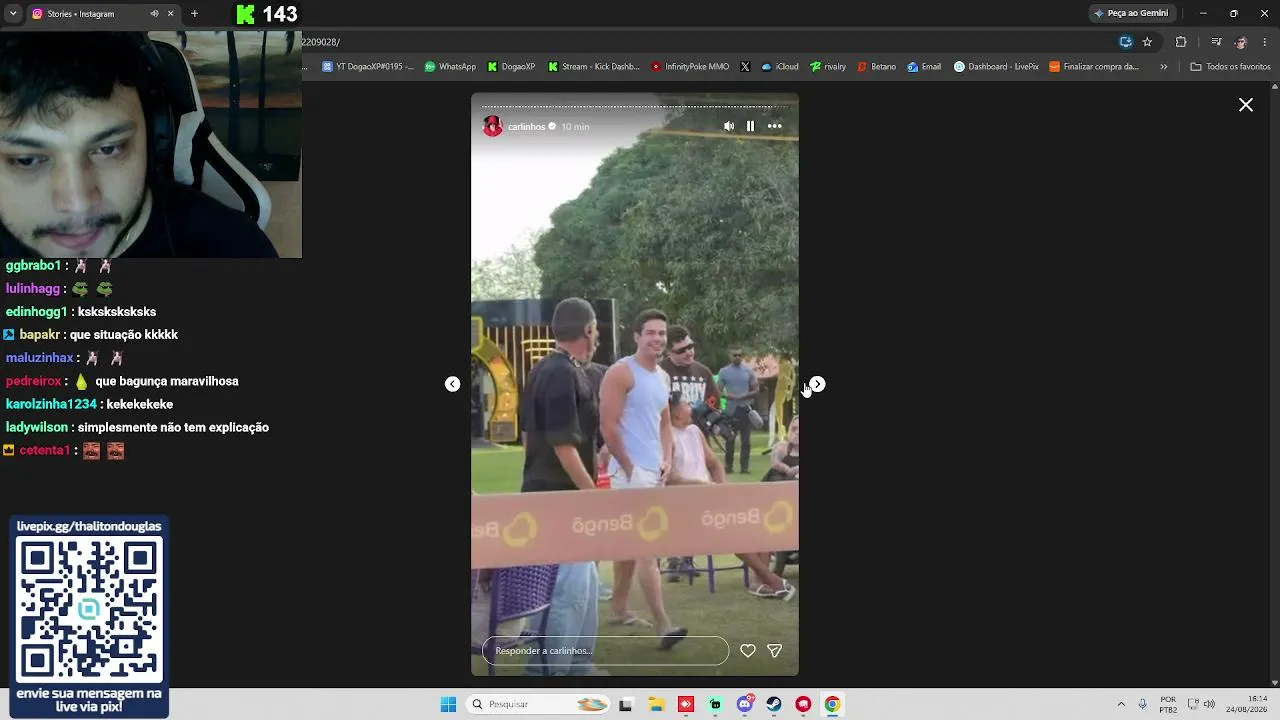Click the 'Responder a carlinhos...' reply field
The height and width of the screenshot is (720, 1280).
605,651
